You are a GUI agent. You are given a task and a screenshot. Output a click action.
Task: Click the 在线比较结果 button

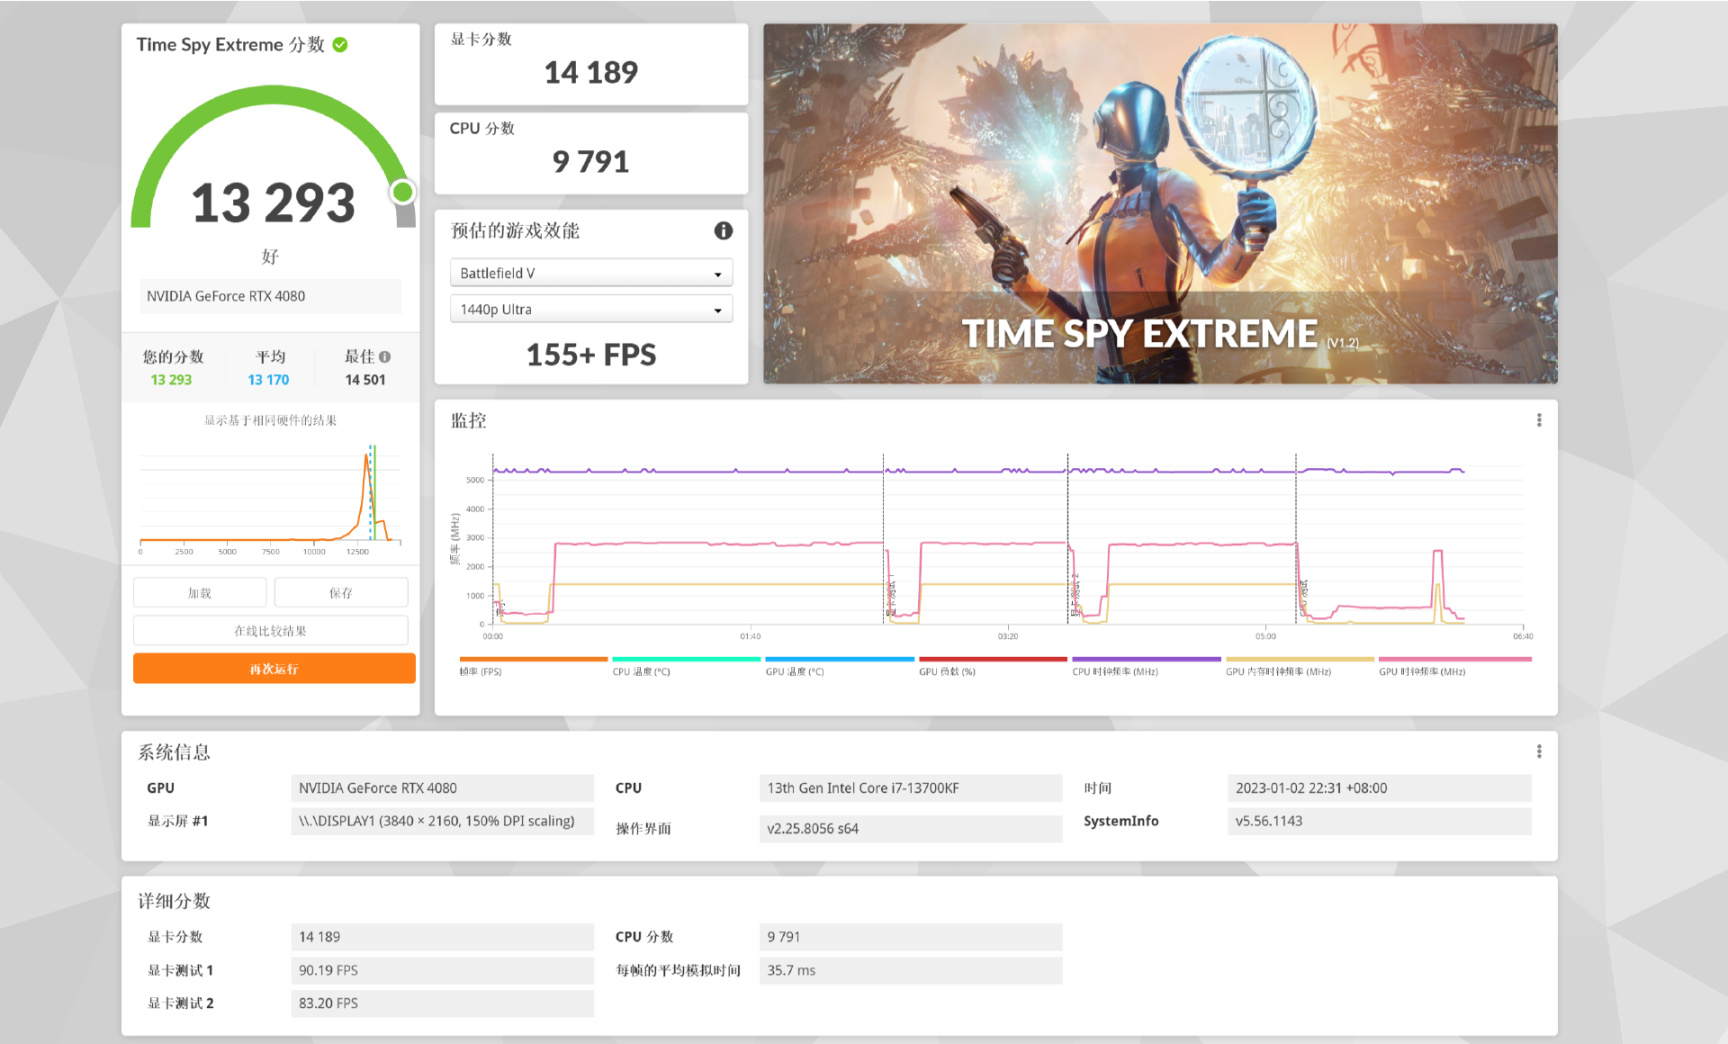(x=271, y=631)
